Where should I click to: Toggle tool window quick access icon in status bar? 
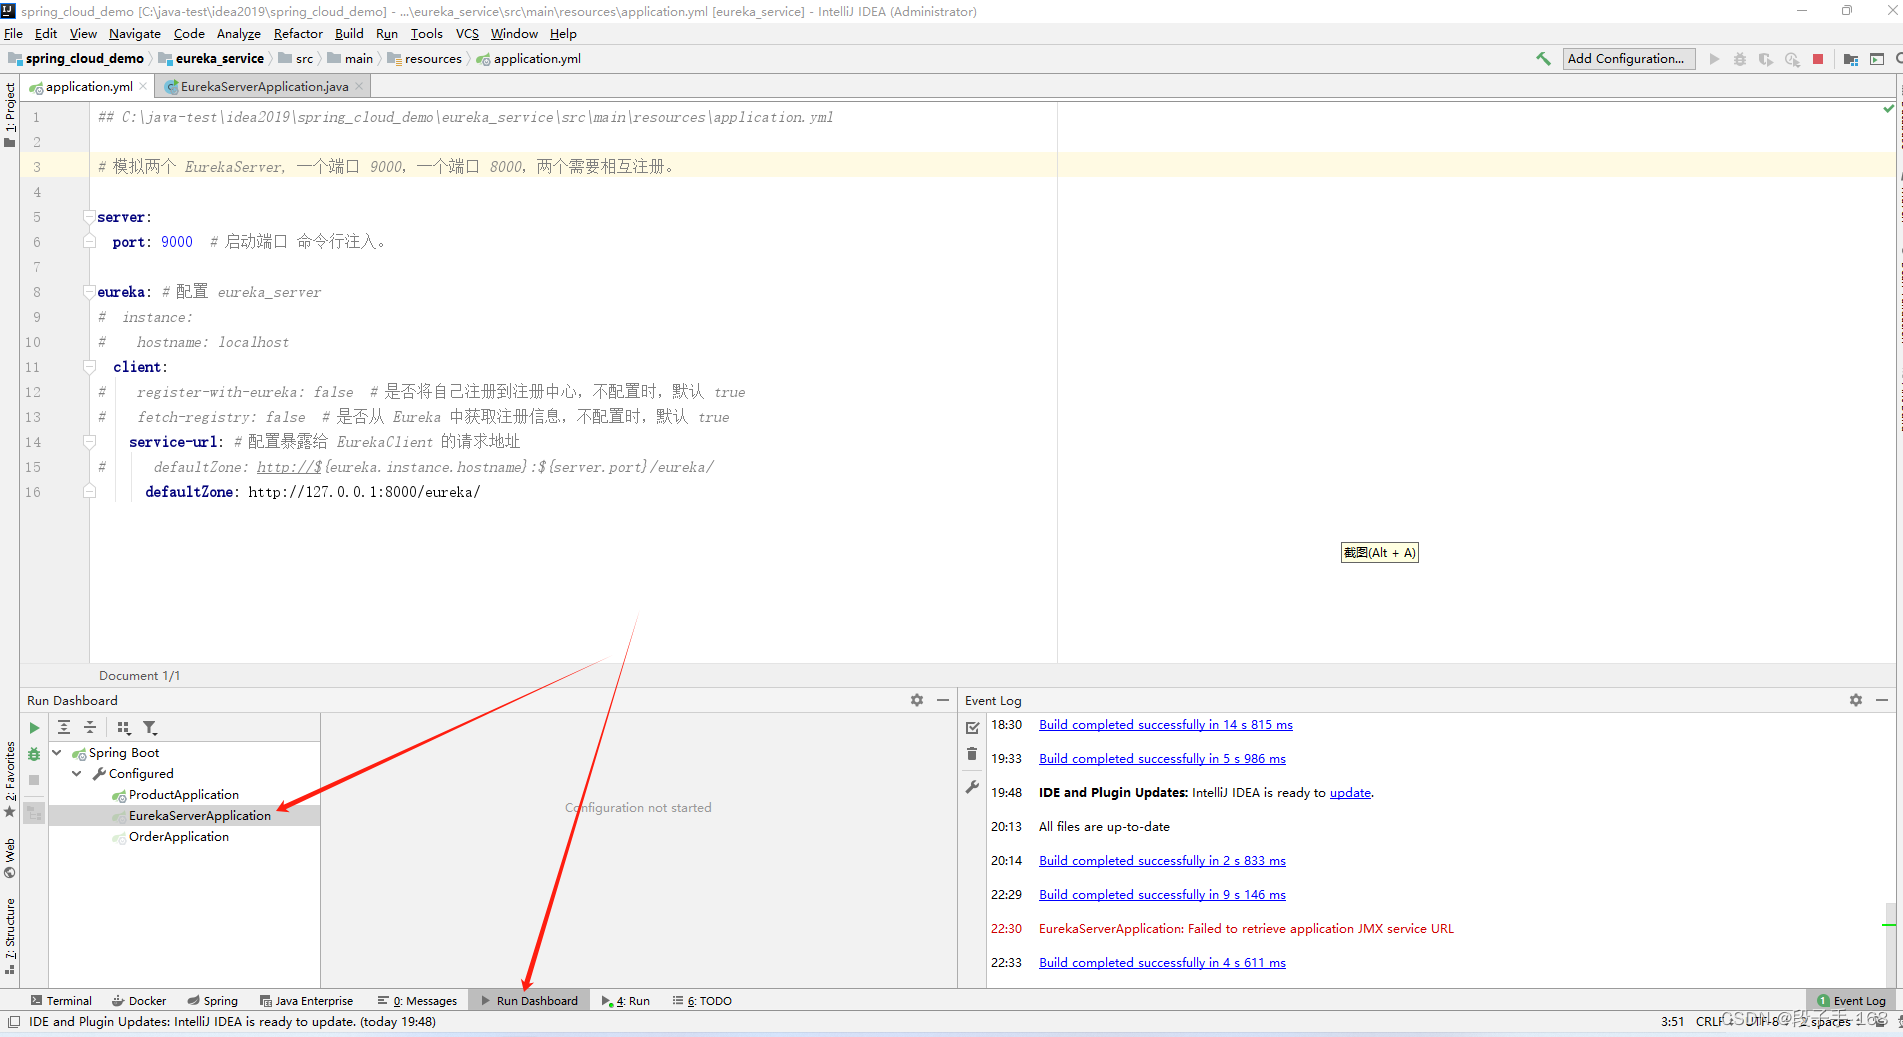click(x=14, y=1022)
